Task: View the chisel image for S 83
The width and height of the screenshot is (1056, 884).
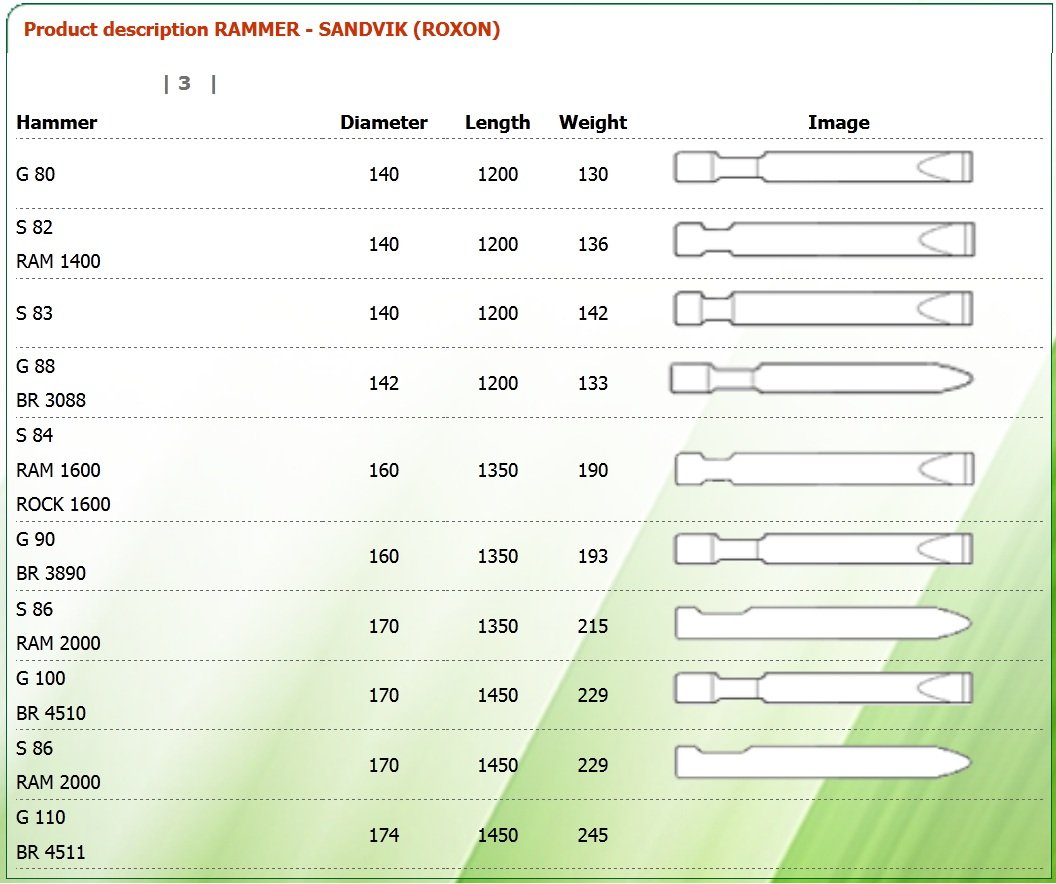Action: (824, 308)
